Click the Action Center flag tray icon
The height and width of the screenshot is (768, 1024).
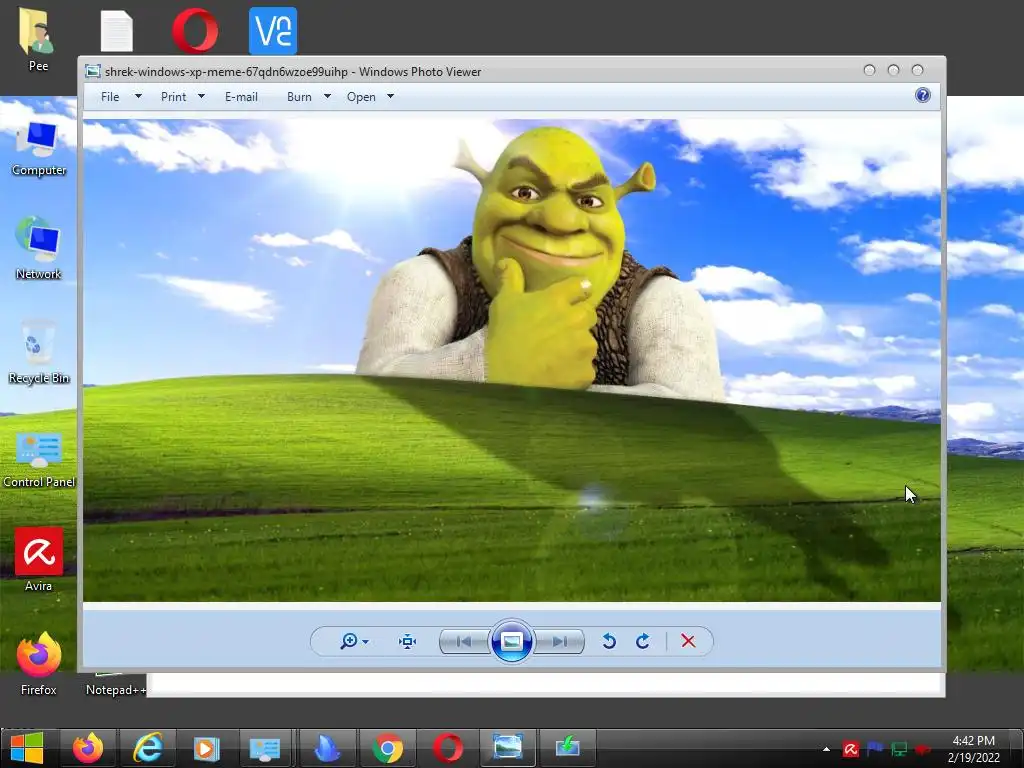(x=874, y=749)
